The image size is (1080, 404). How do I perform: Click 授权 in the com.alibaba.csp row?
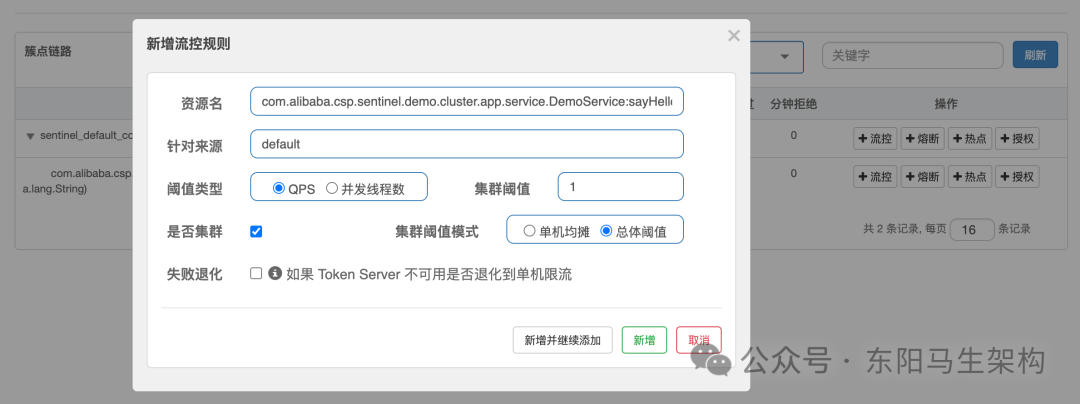(x=1017, y=177)
